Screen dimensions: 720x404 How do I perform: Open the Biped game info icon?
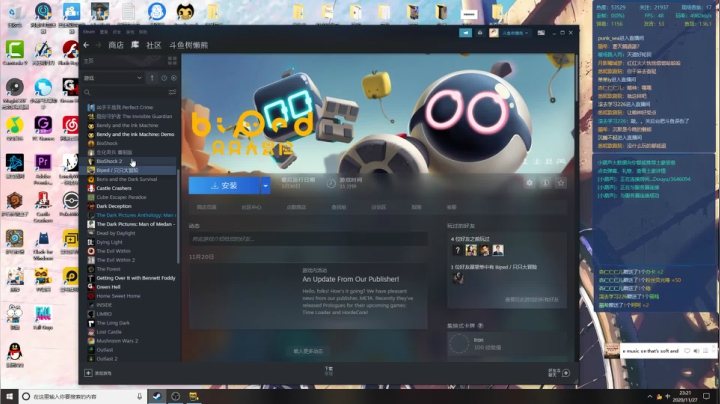[545, 183]
